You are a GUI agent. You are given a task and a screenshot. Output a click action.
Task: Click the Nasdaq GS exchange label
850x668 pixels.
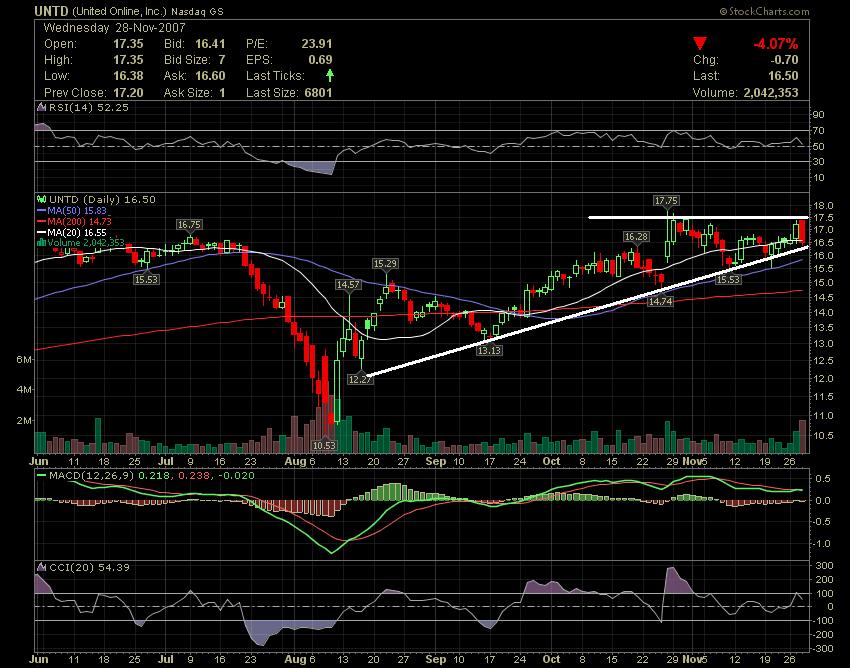pyautogui.click(x=197, y=11)
